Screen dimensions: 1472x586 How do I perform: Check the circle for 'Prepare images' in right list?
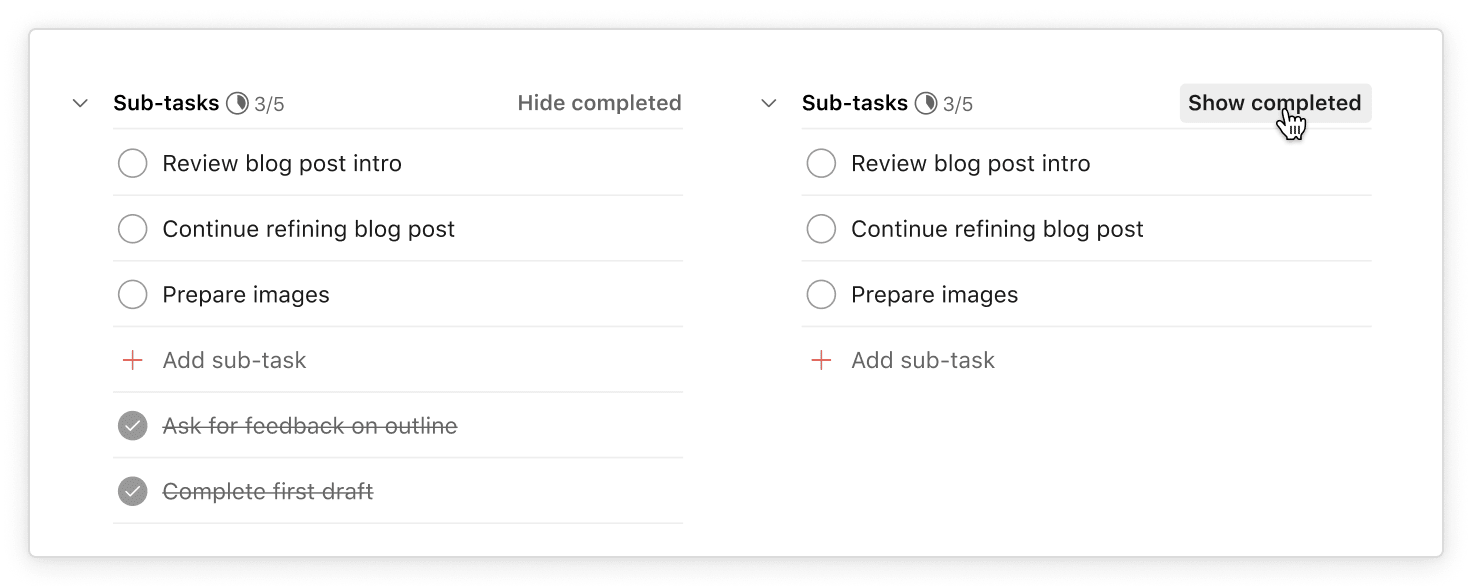click(821, 294)
